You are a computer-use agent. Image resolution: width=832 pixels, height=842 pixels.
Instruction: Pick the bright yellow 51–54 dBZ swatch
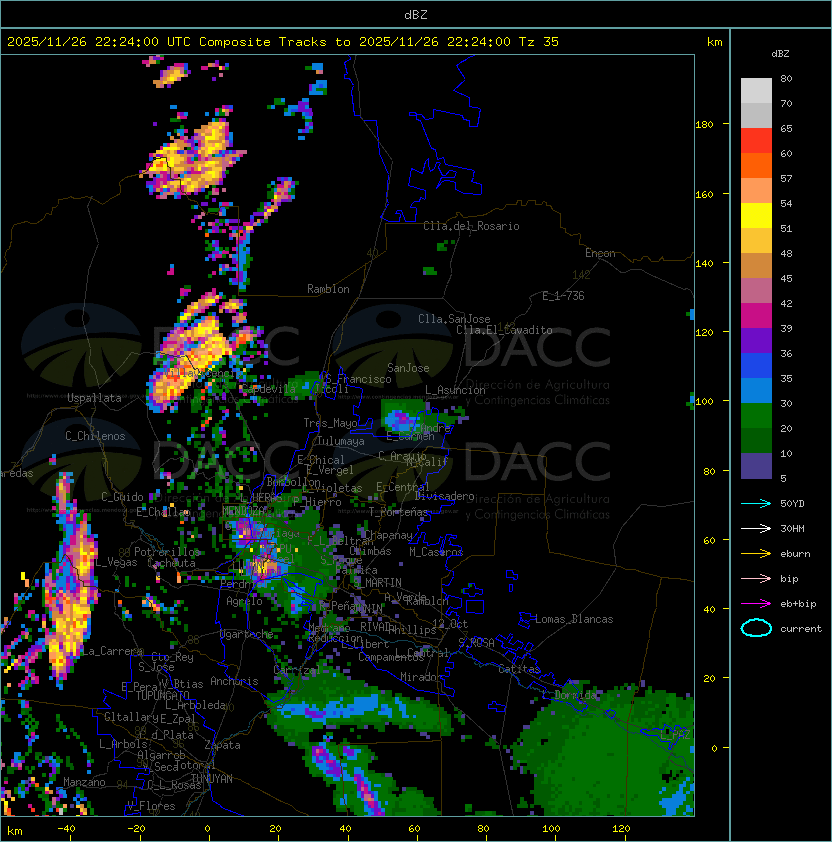point(756,215)
